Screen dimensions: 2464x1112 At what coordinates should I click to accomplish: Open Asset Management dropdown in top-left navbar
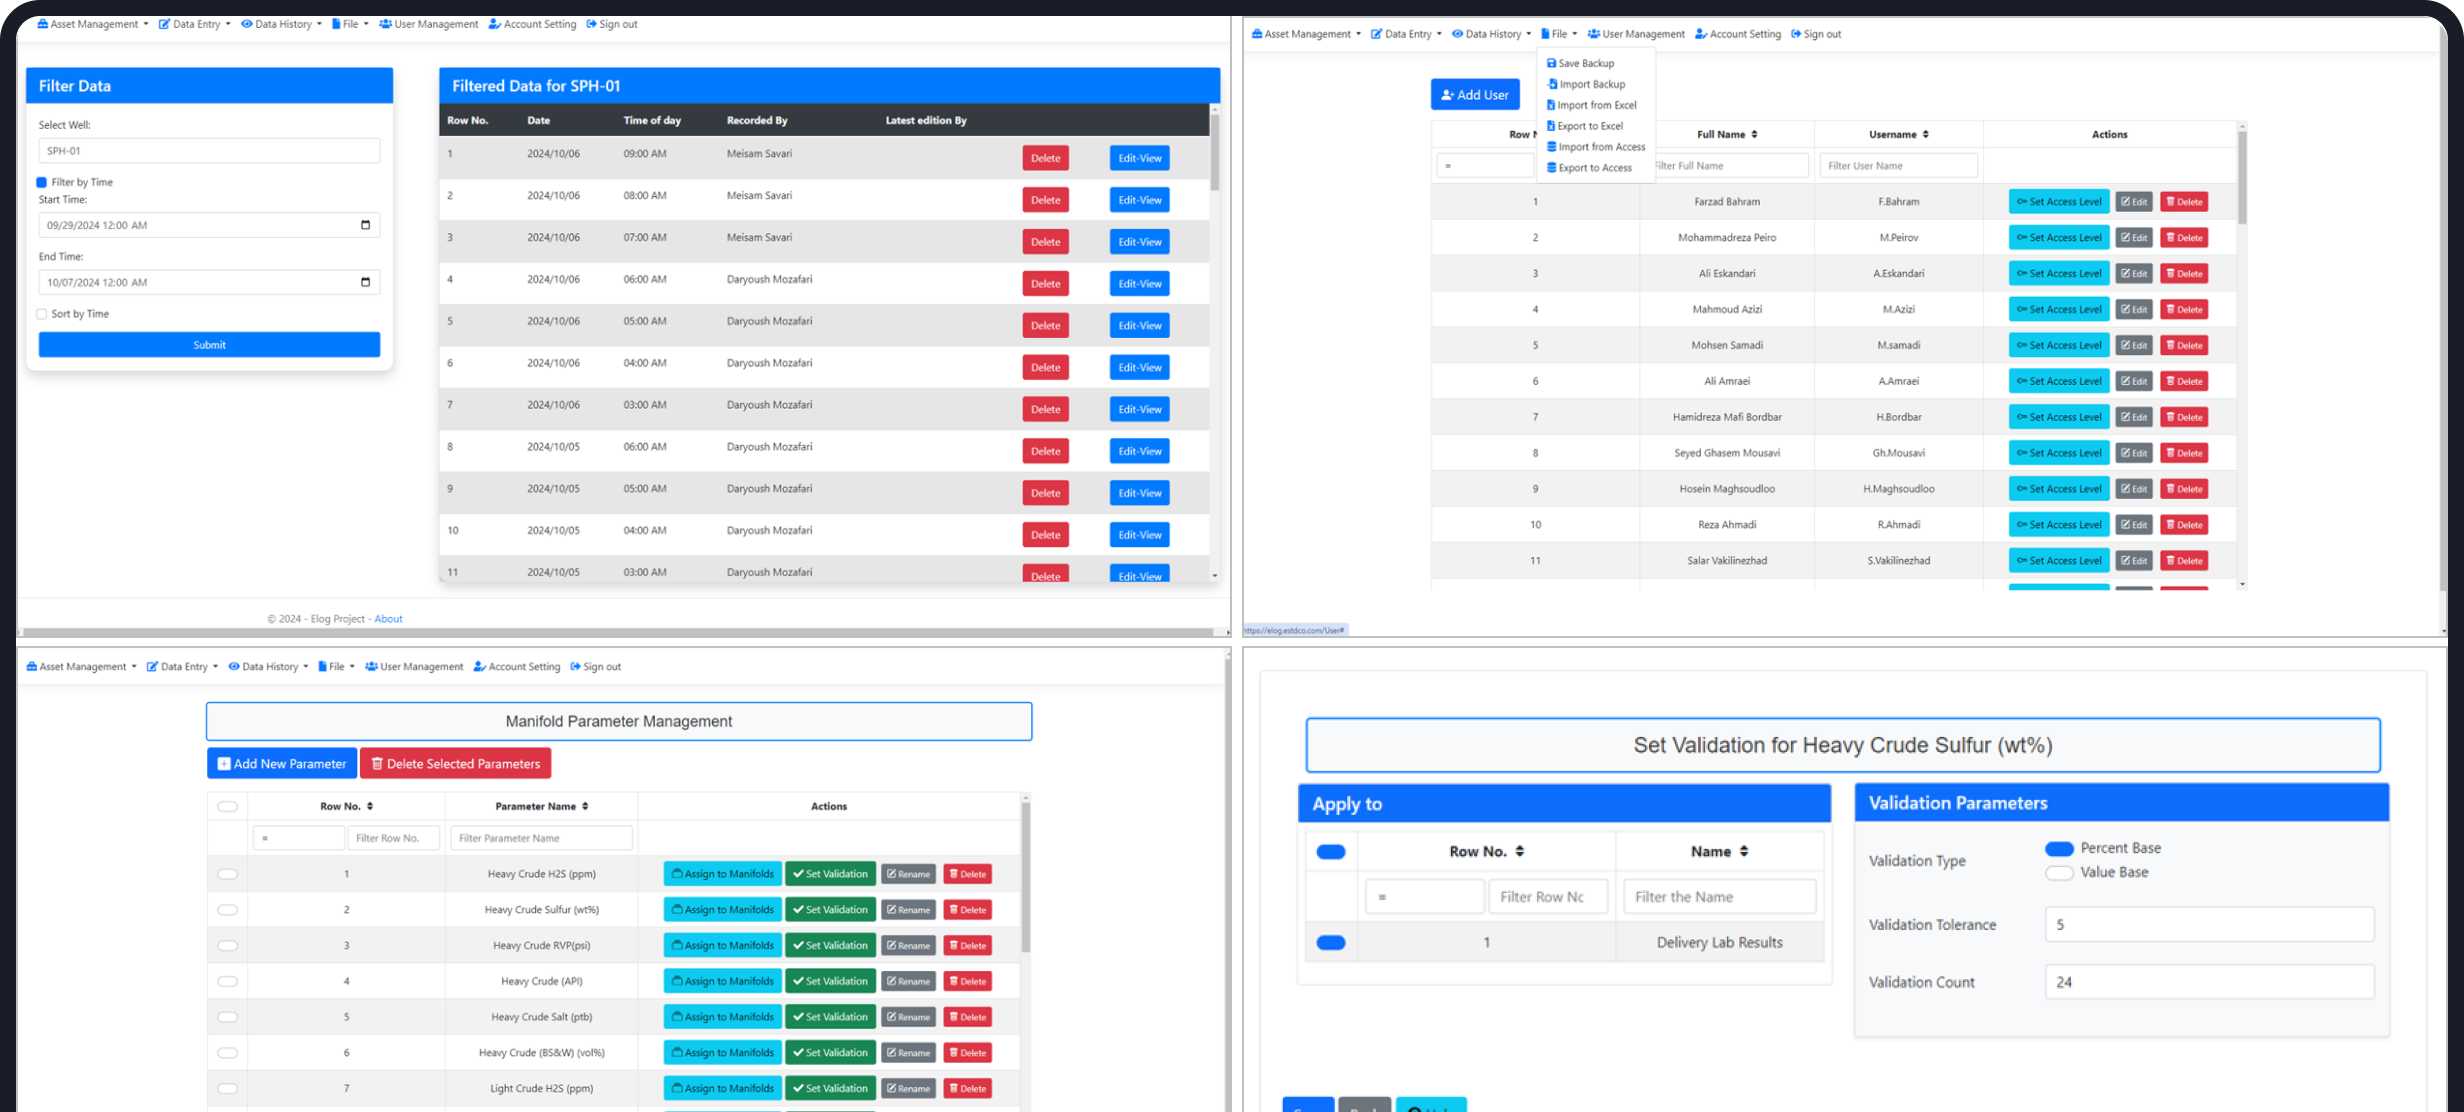92,24
